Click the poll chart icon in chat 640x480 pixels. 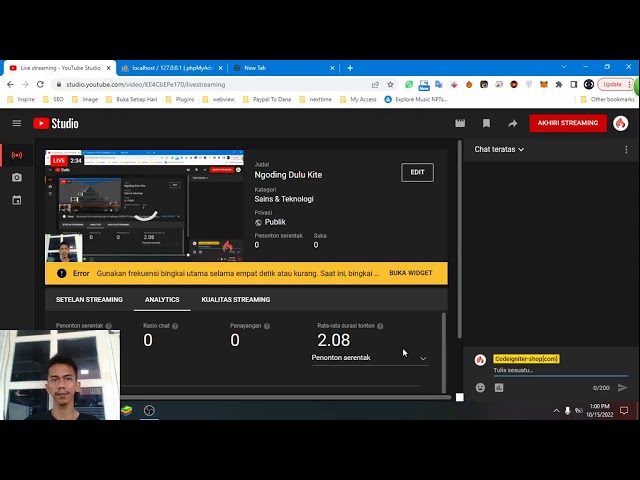499,387
